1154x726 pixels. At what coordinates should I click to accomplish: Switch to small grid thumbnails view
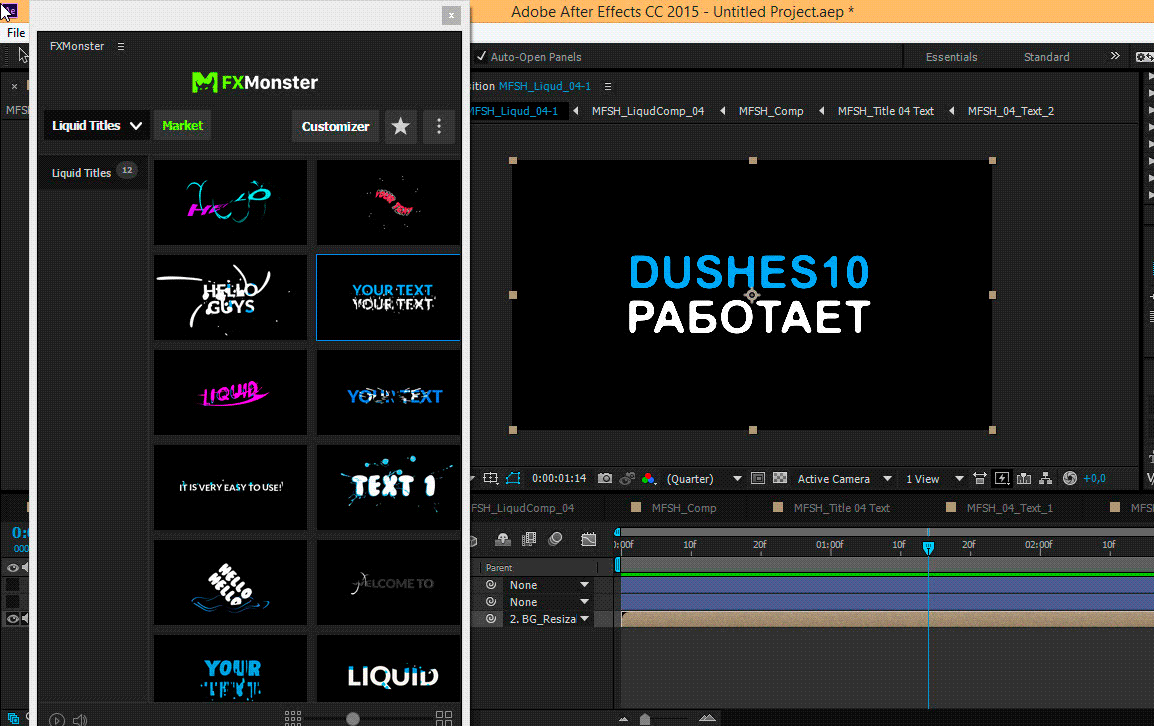tap(293, 718)
